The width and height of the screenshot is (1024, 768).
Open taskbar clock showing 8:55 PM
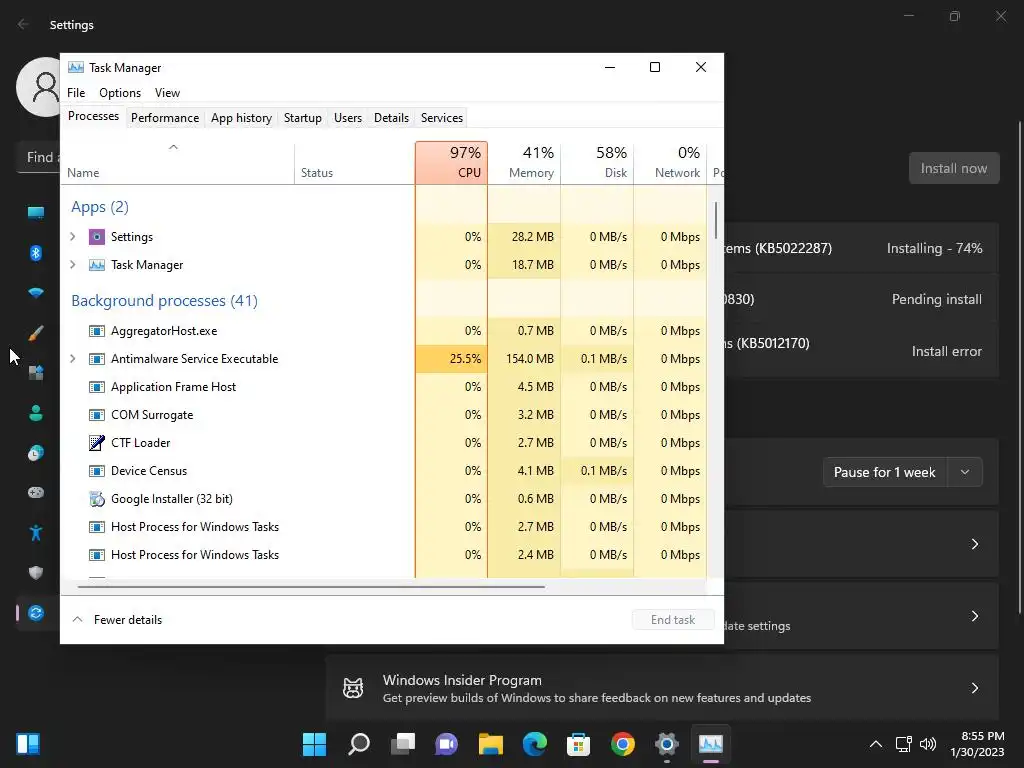[x=977, y=744]
